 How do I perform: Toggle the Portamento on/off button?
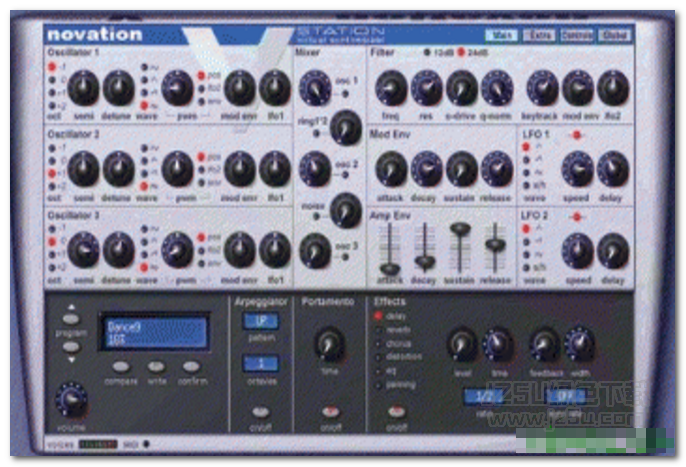tap(331, 412)
